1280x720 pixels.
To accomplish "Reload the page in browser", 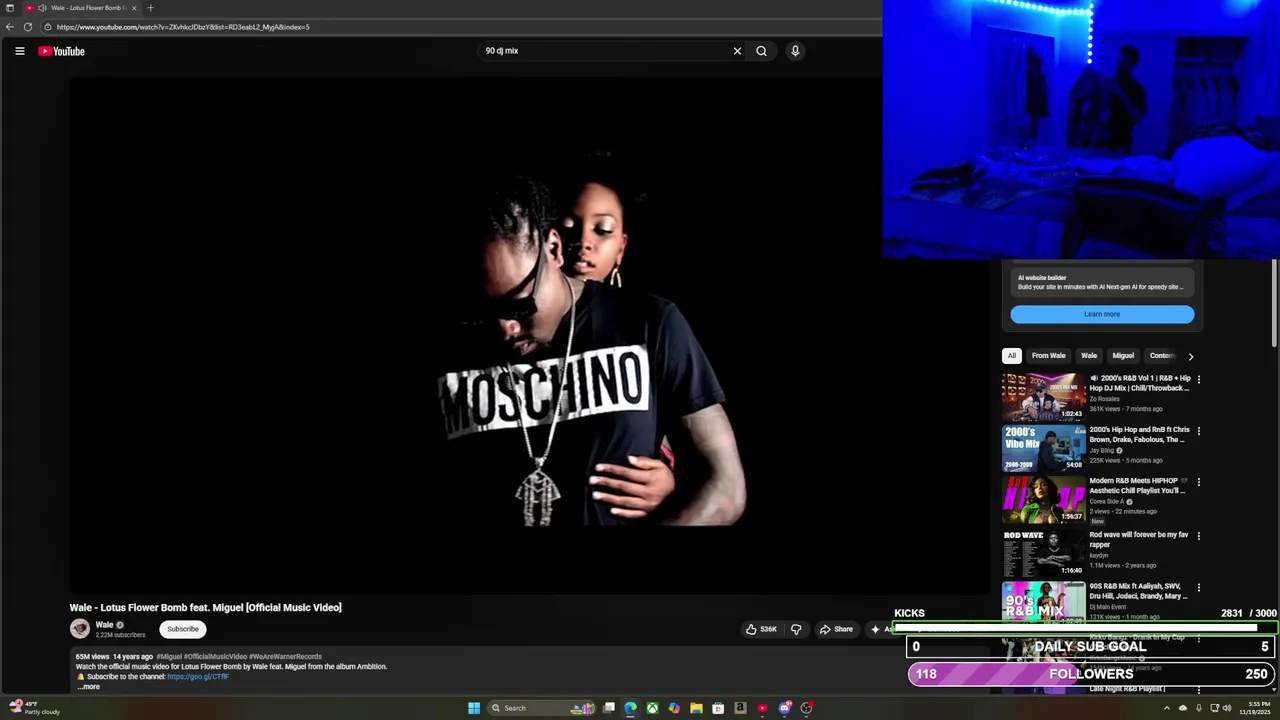I will (x=28, y=27).
